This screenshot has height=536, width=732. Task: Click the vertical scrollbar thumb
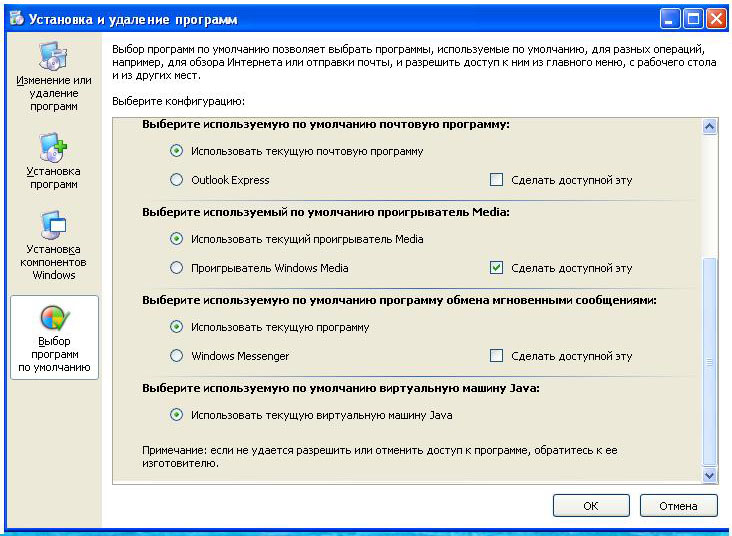coord(710,362)
